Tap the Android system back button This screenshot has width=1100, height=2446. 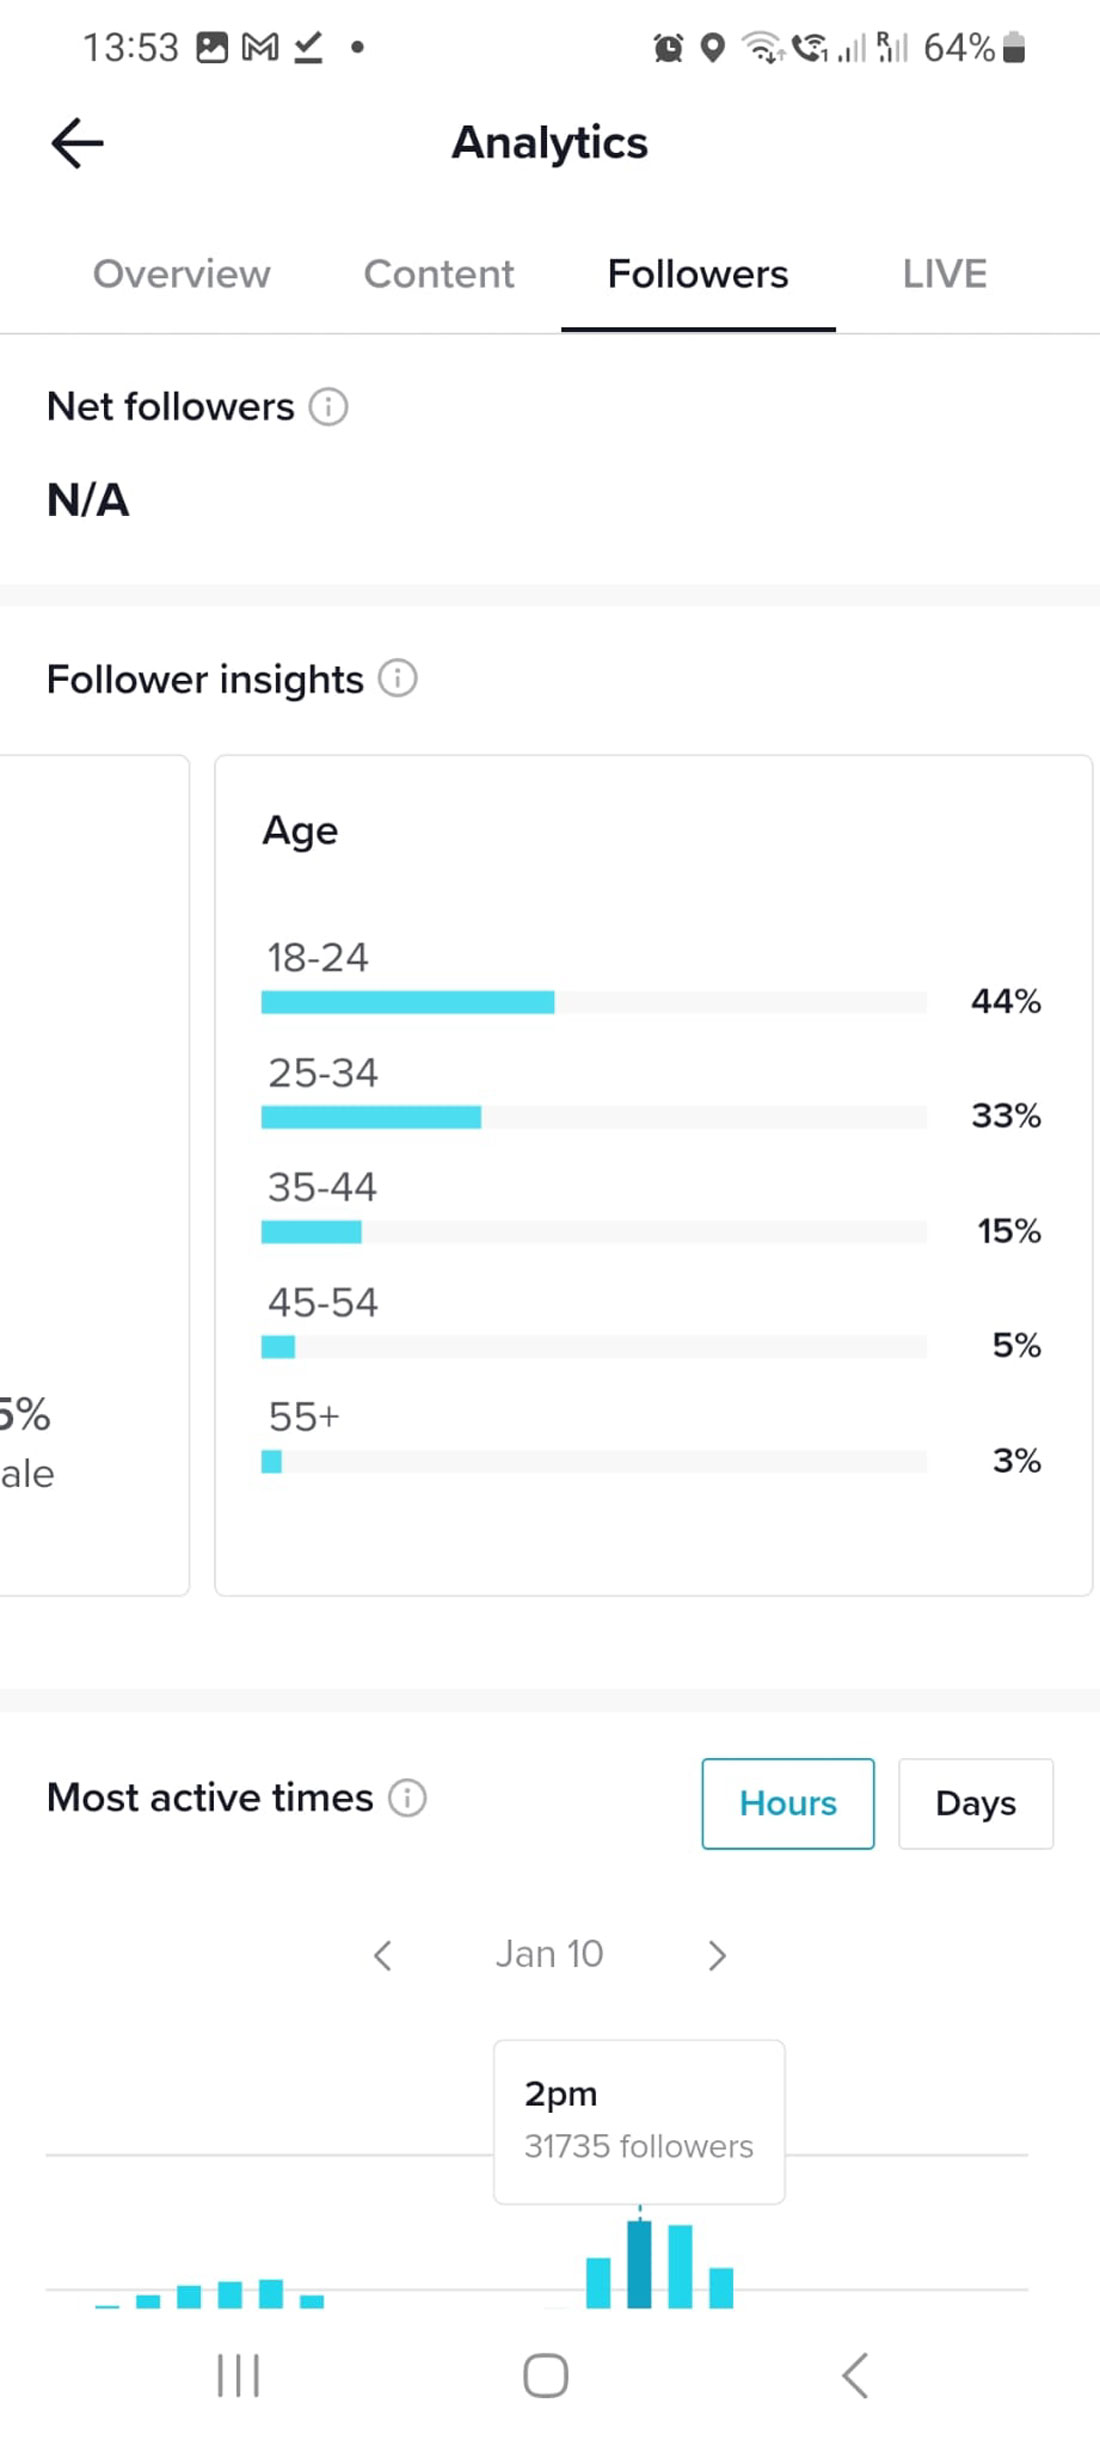click(x=855, y=2375)
